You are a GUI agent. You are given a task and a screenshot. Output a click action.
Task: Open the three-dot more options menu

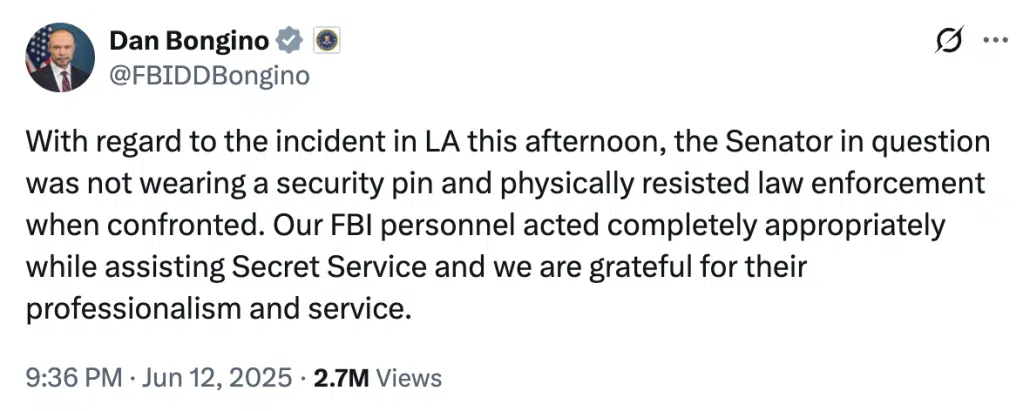[x=995, y=41]
